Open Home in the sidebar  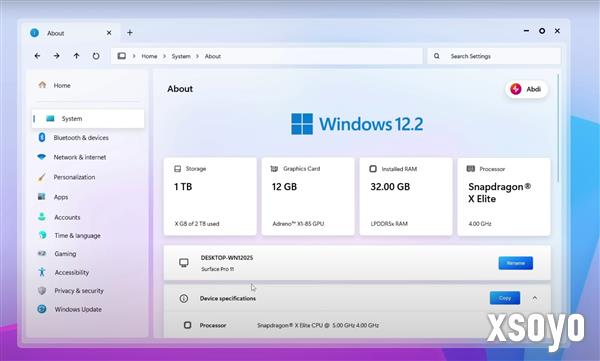[88, 85]
